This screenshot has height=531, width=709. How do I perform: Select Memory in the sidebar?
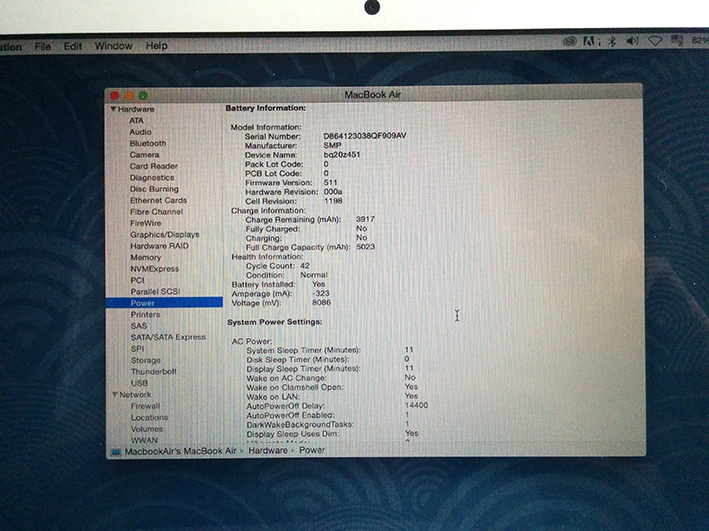[x=146, y=257]
